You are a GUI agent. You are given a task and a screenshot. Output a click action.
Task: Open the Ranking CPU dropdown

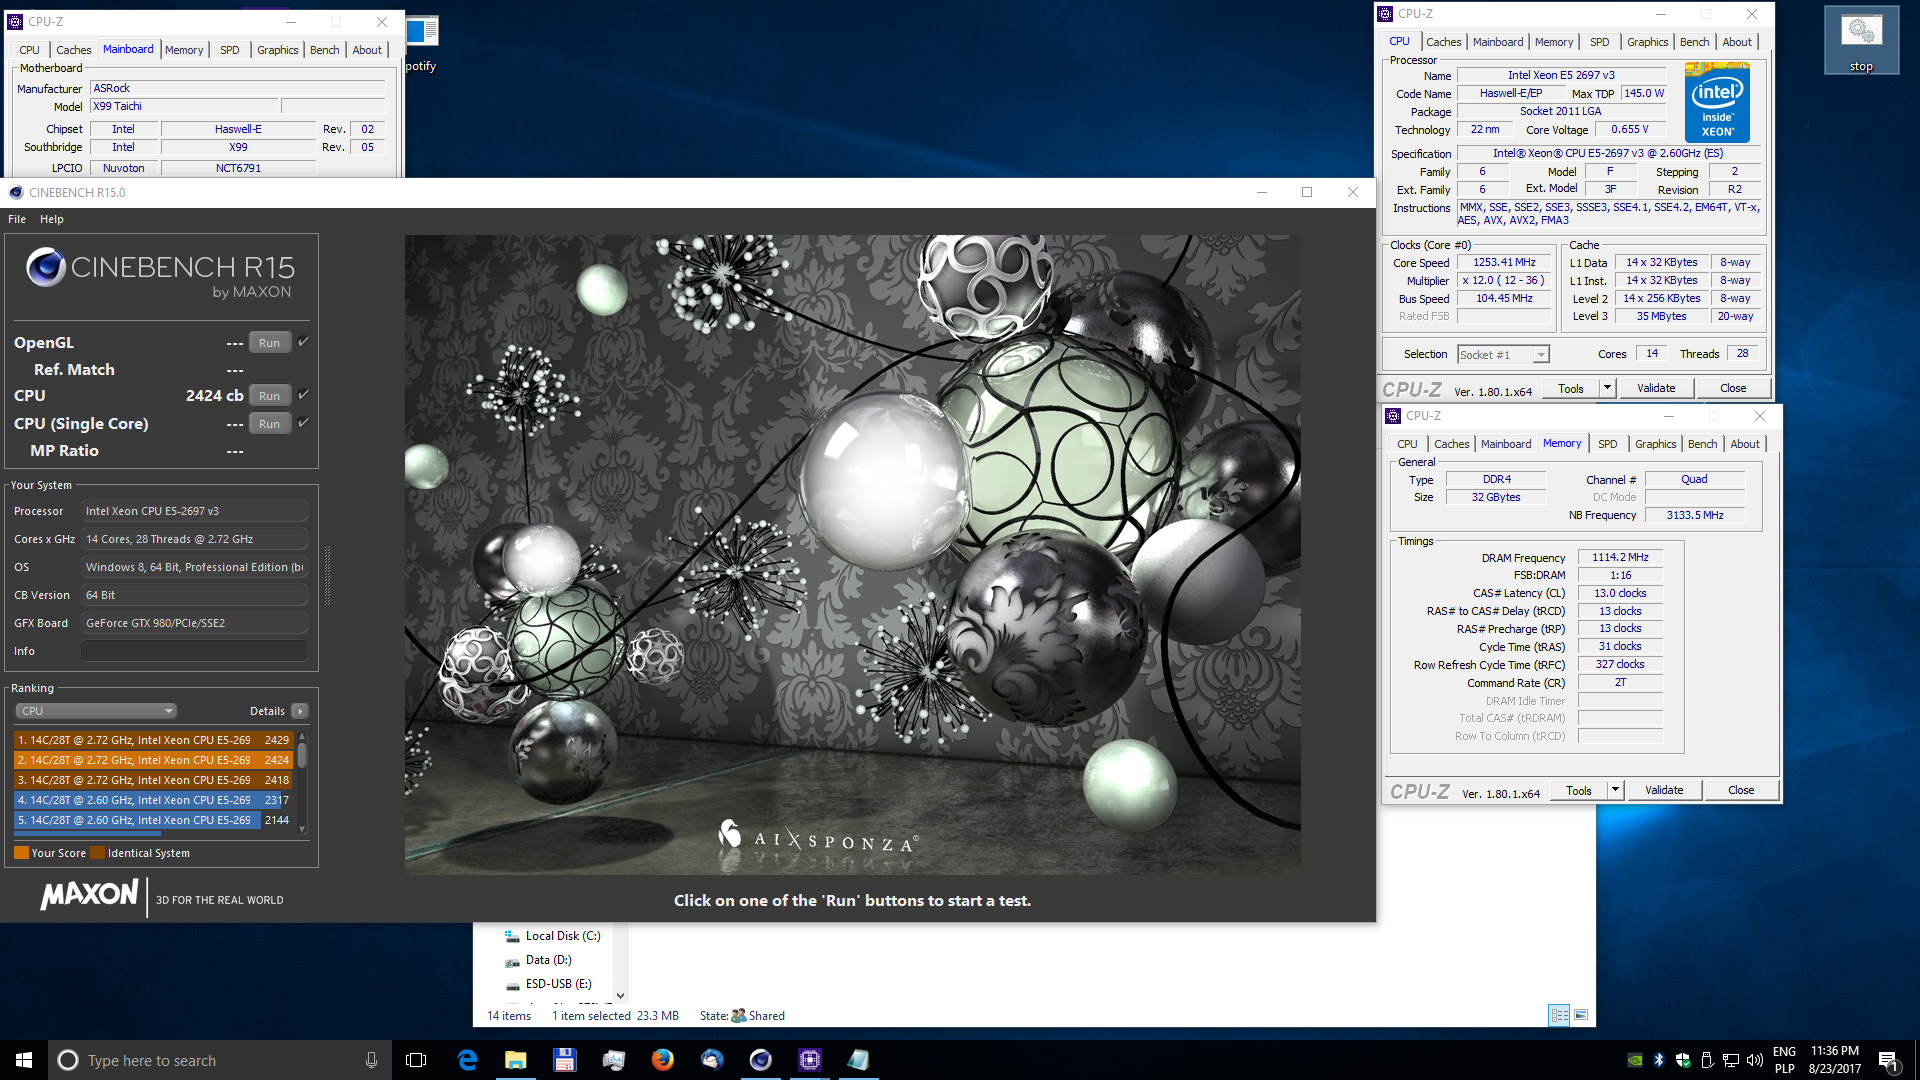(x=96, y=711)
